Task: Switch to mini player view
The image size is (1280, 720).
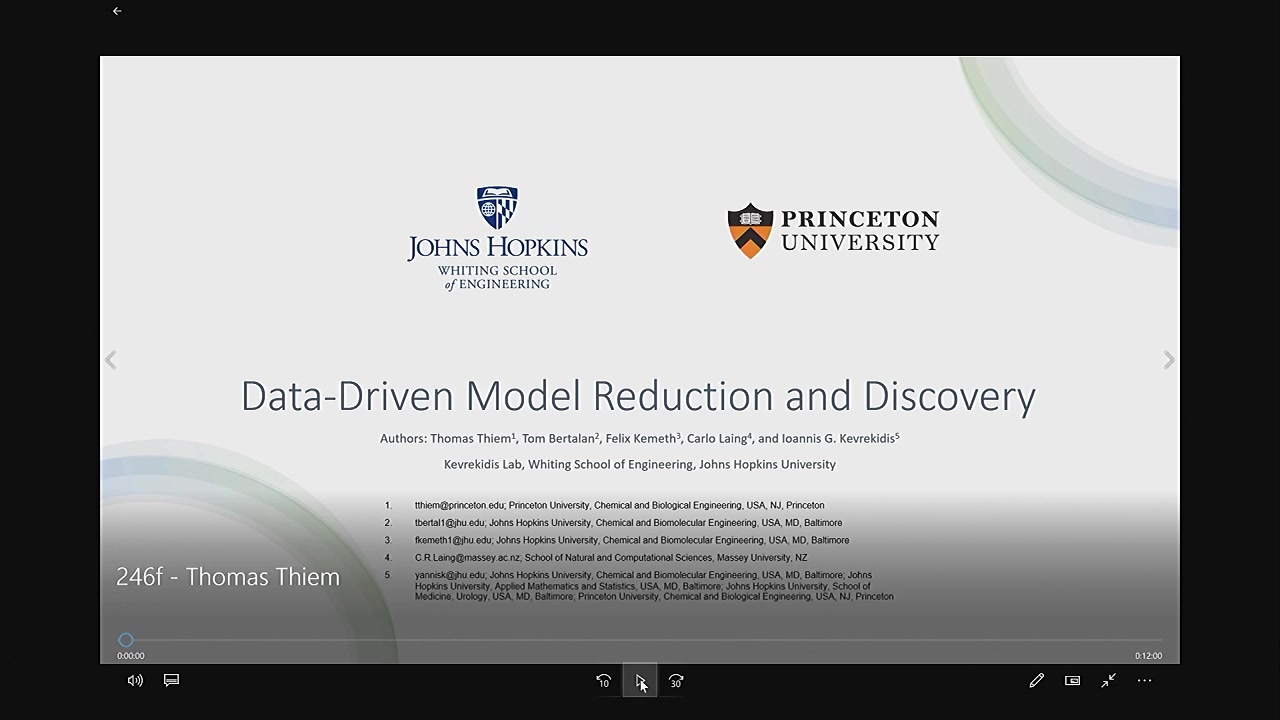Action: (x=1072, y=681)
